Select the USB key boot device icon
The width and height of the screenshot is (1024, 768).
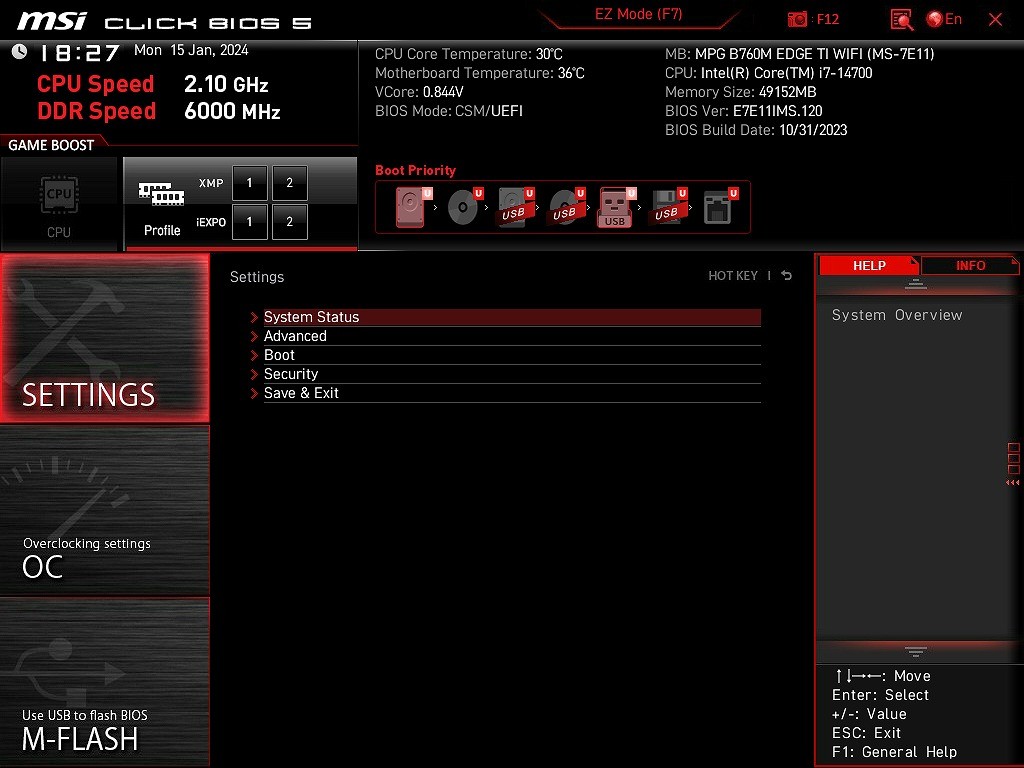[x=617, y=207]
